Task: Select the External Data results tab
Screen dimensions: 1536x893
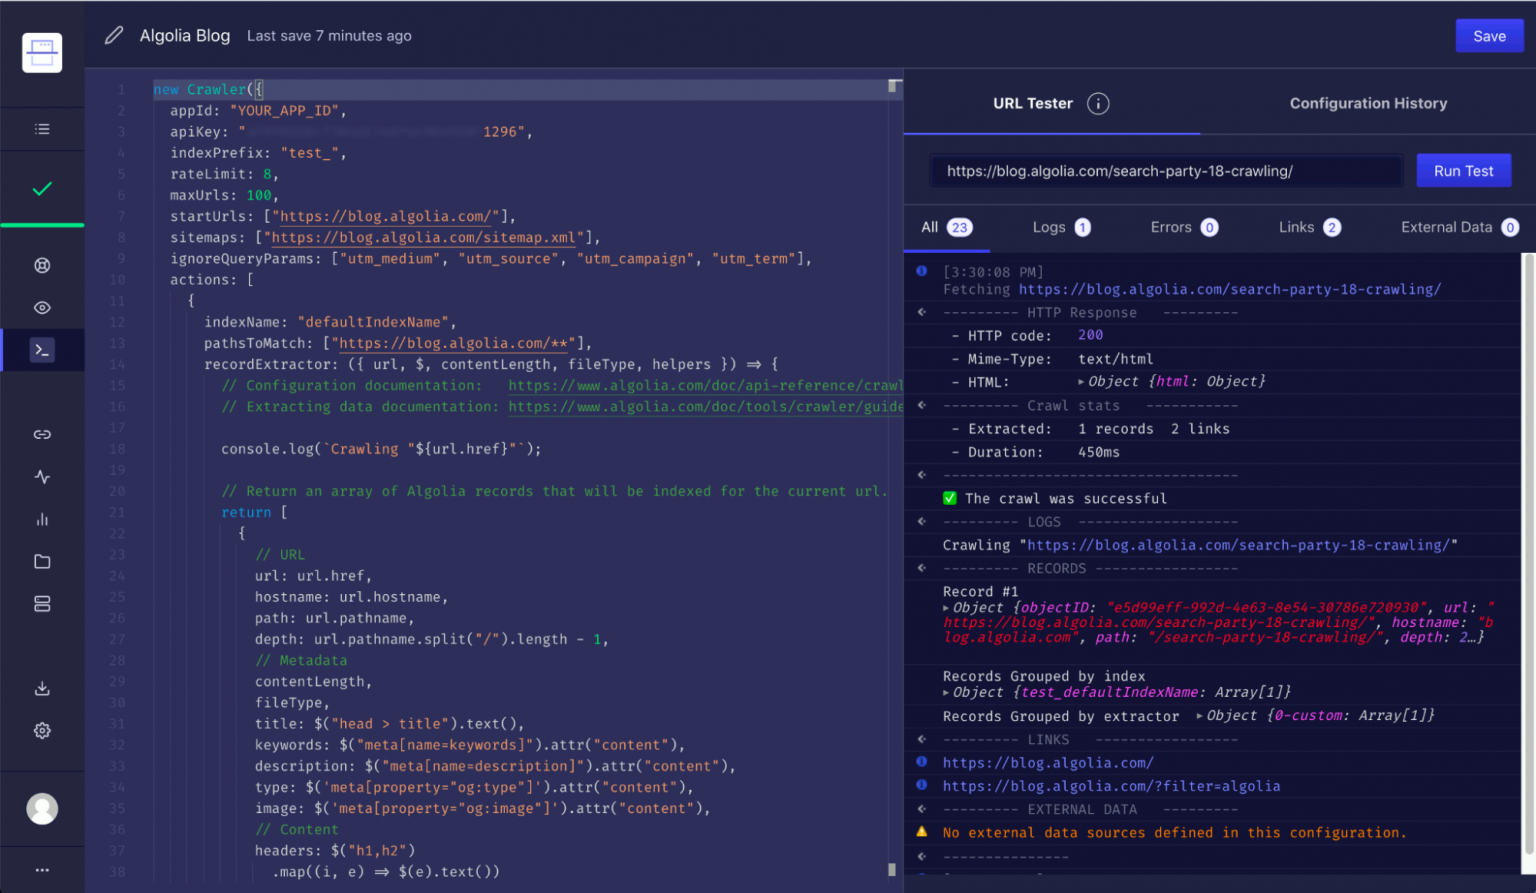Action: (1459, 227)
